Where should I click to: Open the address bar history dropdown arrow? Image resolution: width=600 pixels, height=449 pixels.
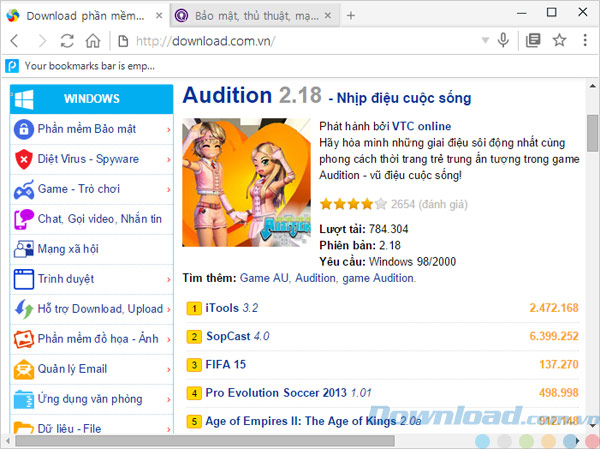pos(484,41)
